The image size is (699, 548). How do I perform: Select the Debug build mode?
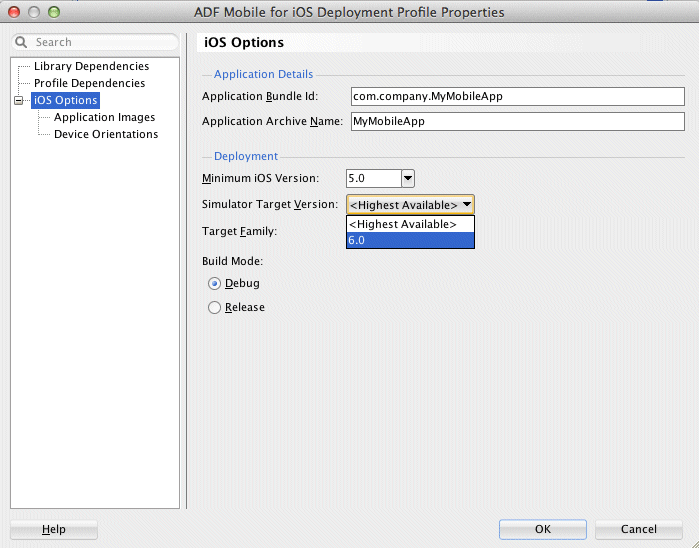point(214,283)
